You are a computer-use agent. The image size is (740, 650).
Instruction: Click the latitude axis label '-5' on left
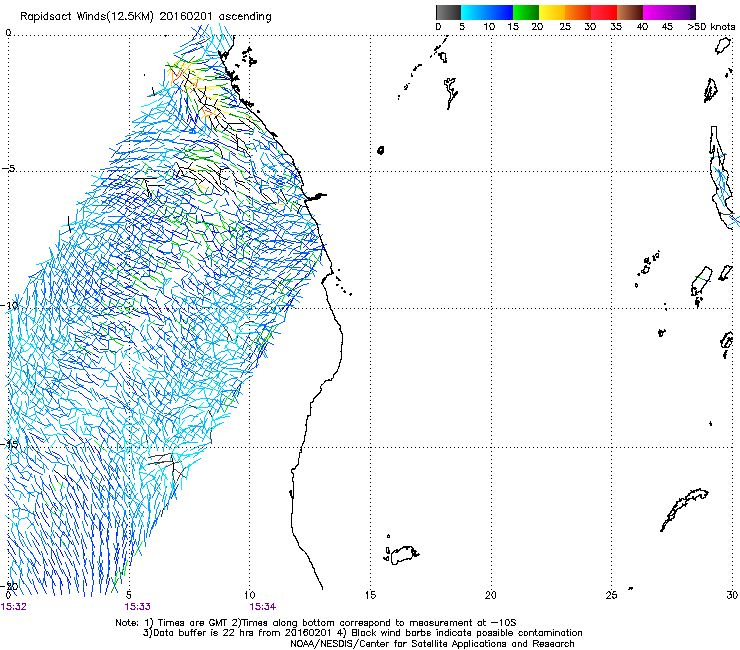[9, 169]
